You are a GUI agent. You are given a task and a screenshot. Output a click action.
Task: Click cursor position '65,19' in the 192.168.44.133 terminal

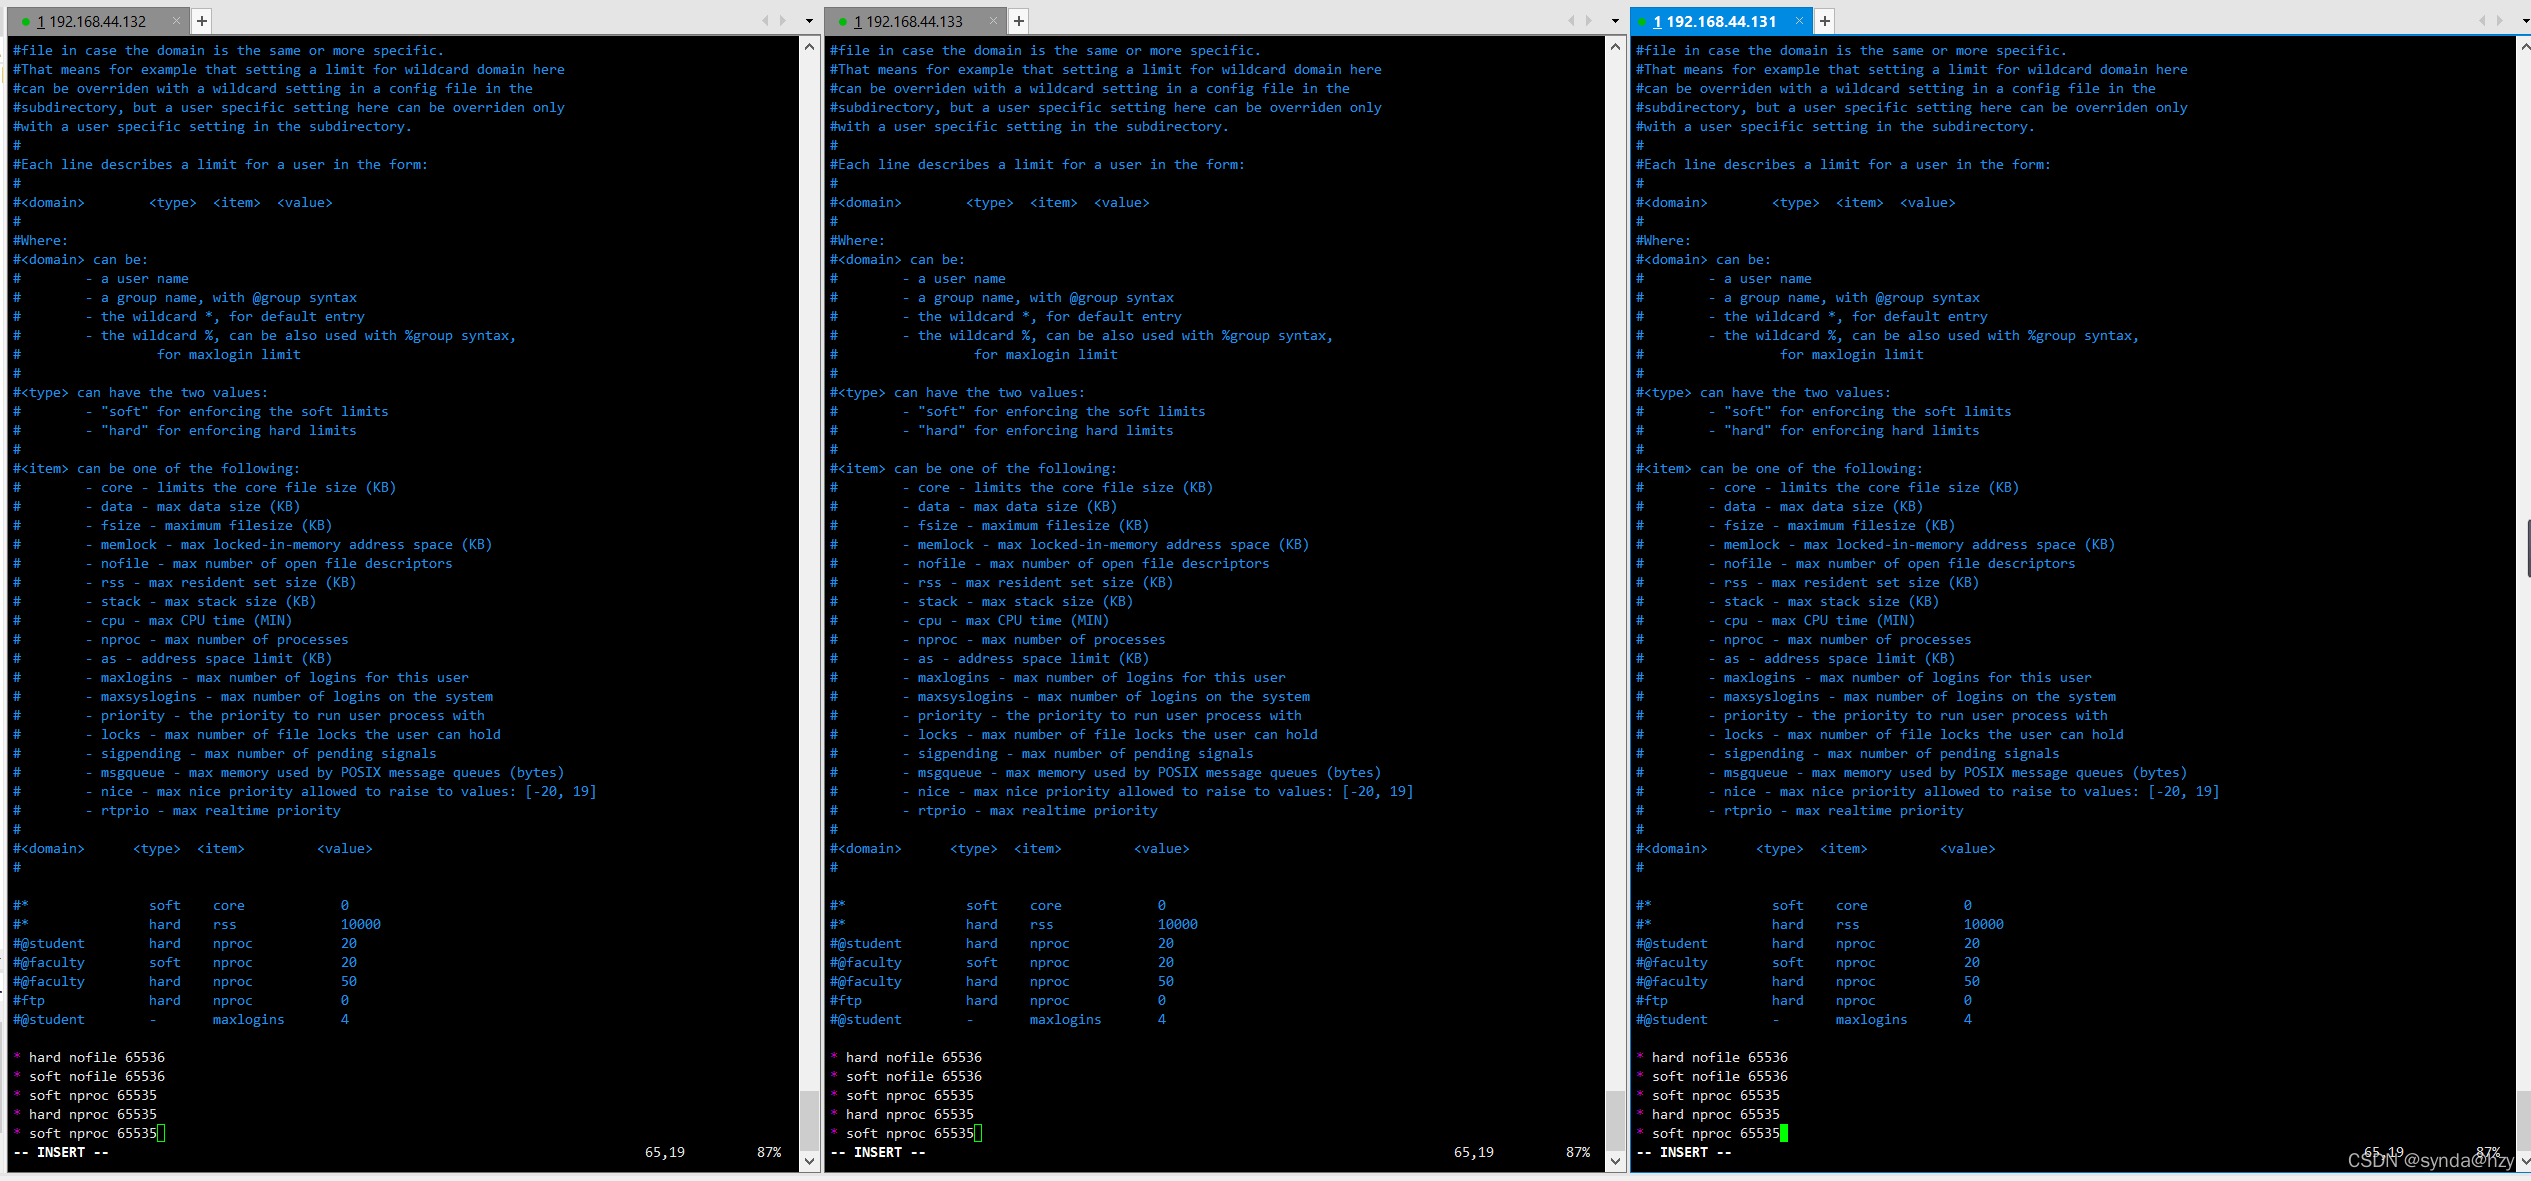[1474, 1152]
